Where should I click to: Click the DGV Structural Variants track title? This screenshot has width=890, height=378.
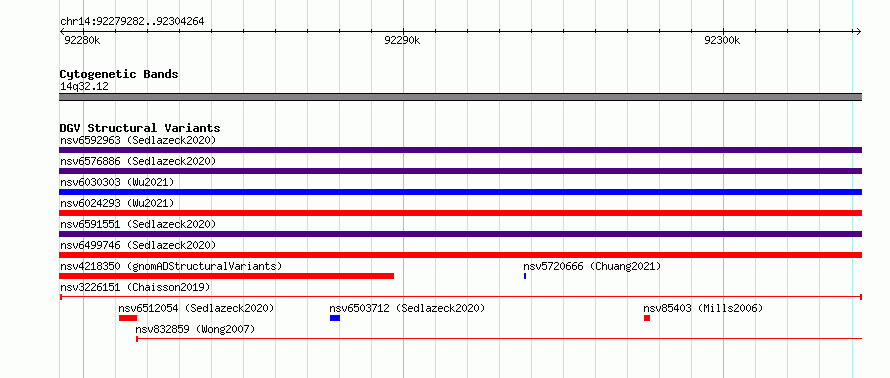click(140, 128)
